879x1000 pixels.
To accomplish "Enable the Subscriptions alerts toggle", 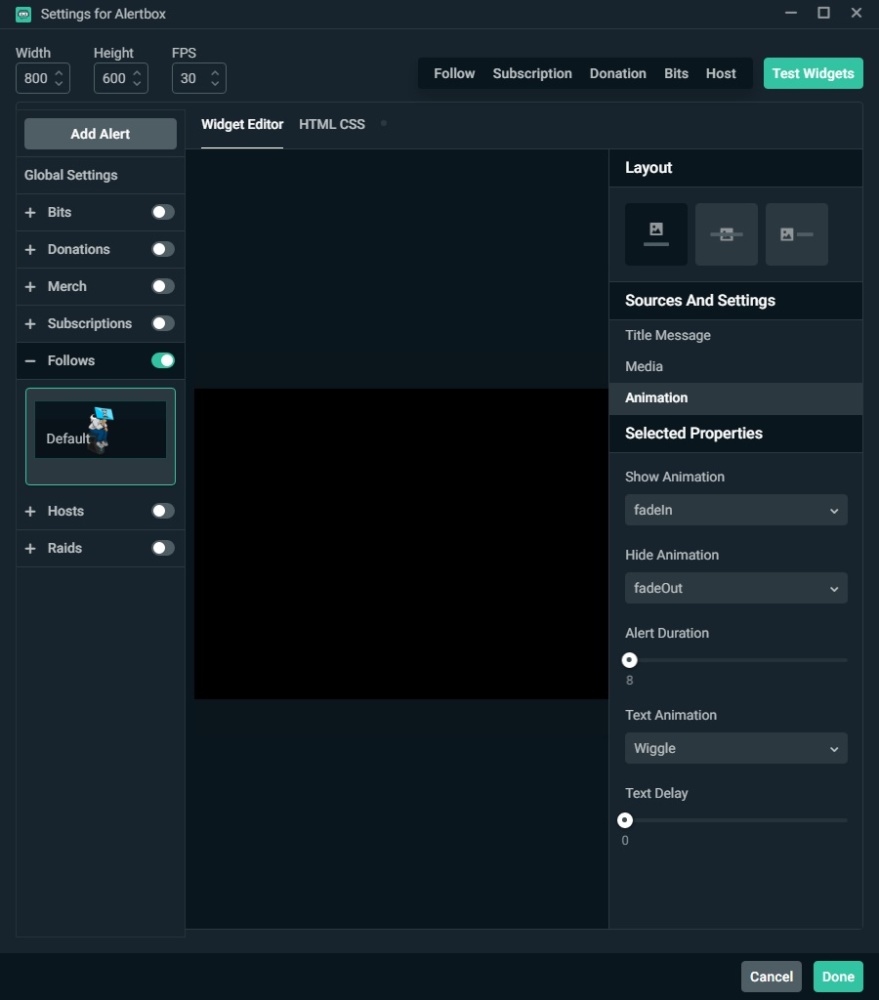I will coord(163,323).
